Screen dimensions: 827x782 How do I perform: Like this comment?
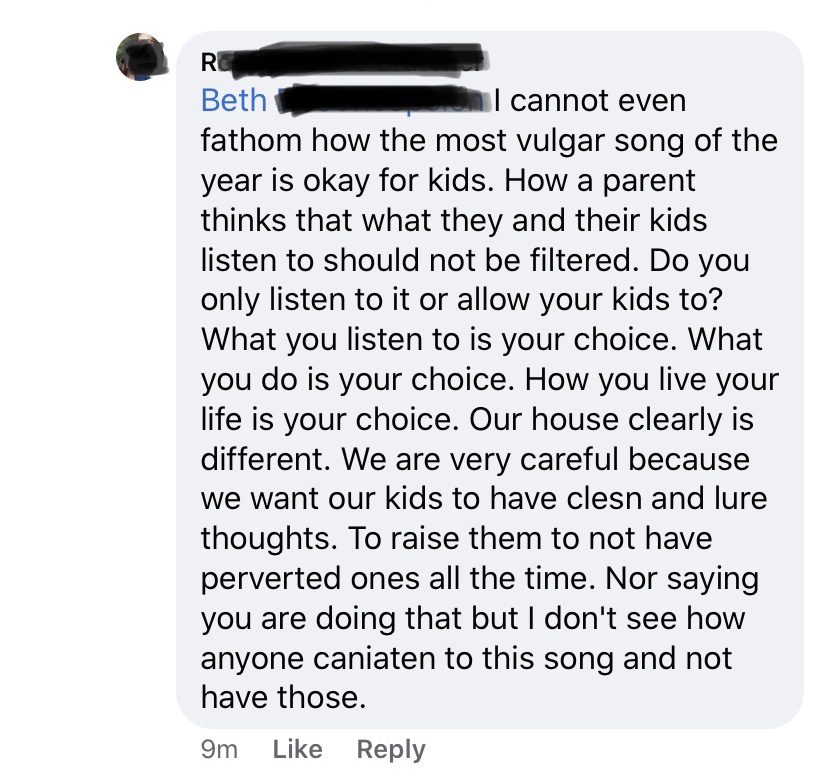297,749
